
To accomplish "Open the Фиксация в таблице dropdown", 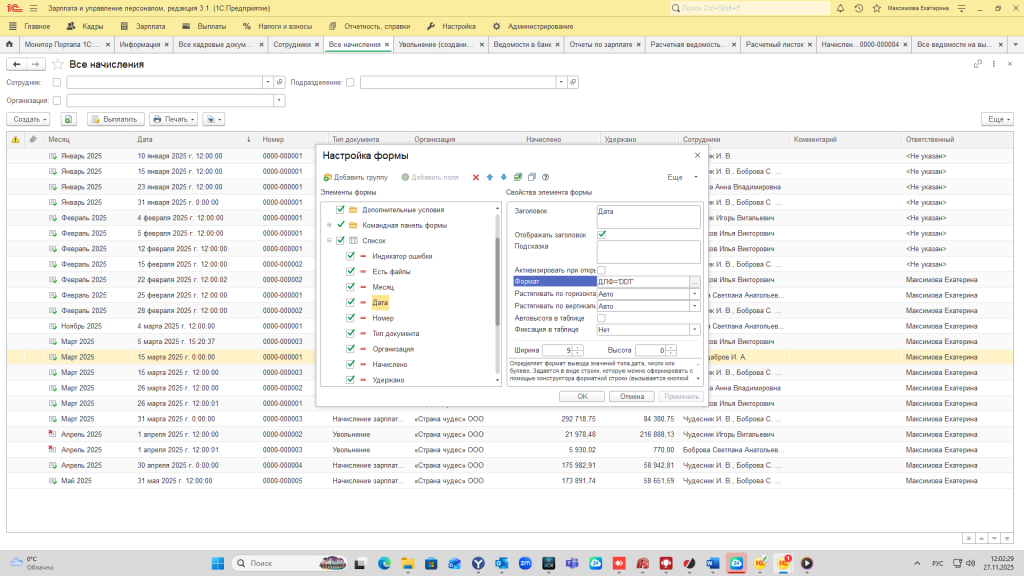I will [x=694, y=329].
